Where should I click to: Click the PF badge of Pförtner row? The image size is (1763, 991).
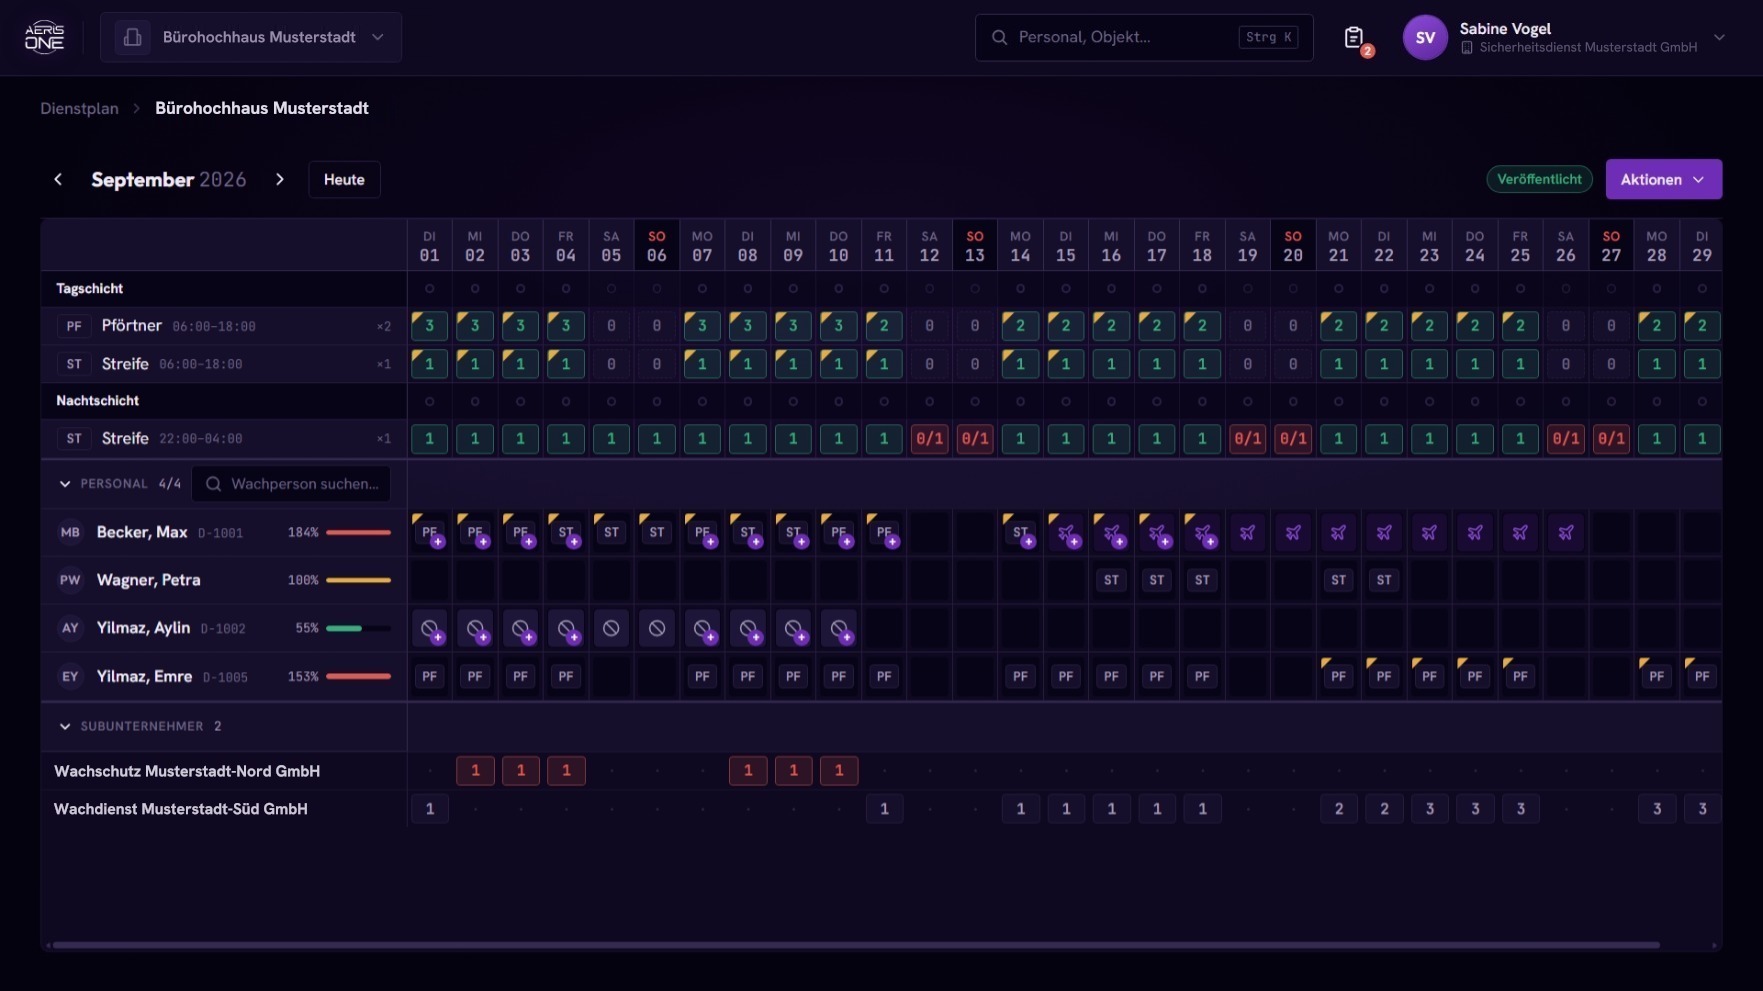74,326
